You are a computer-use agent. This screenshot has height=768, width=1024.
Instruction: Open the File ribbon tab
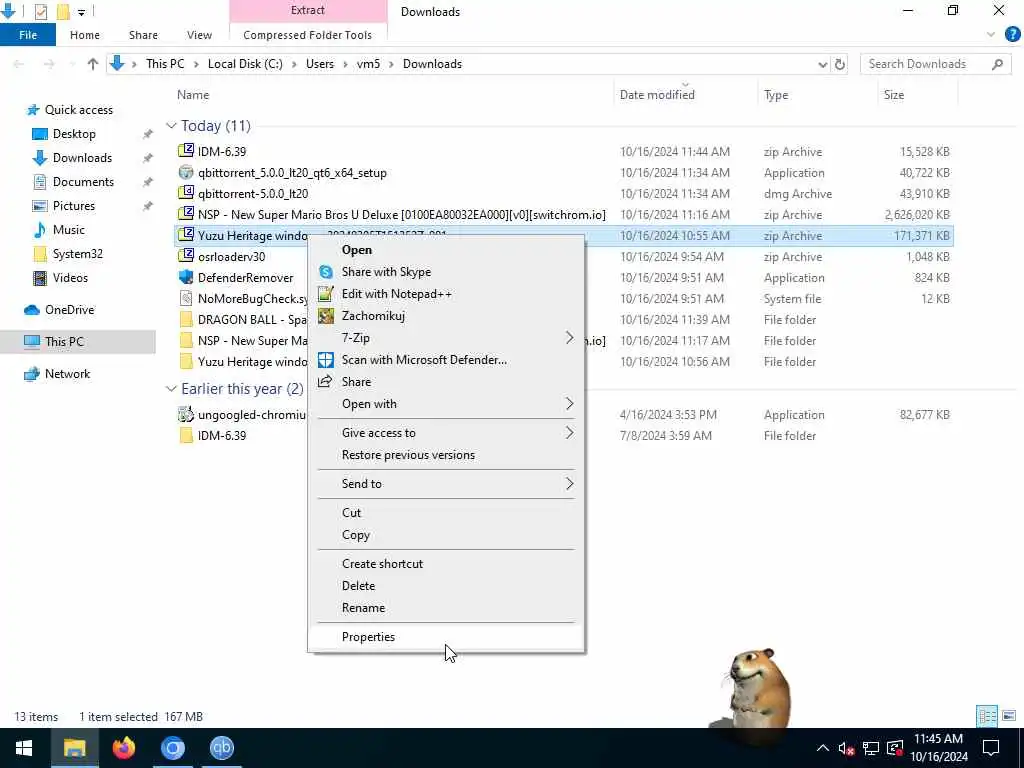(28, 35)
